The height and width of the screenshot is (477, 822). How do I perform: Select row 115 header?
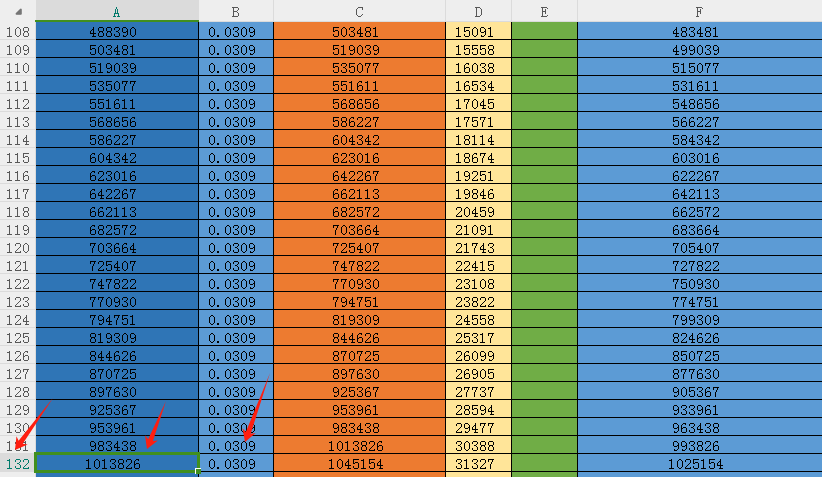click(x=18, y=158)
